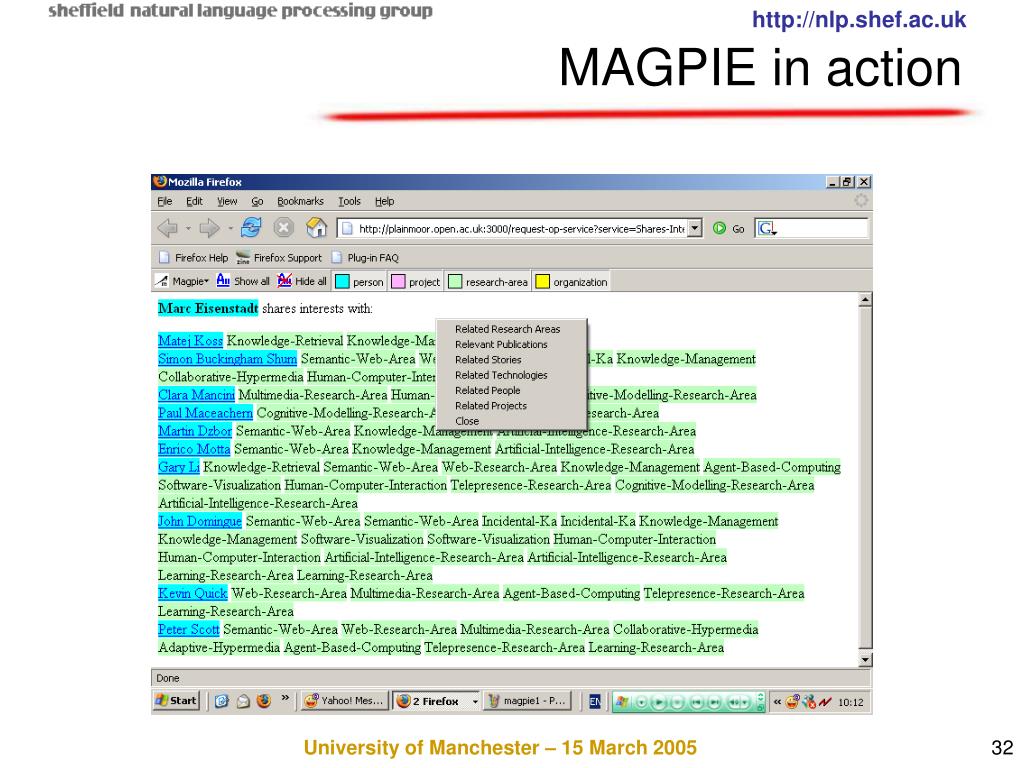Image resolution: width=1024 pixels, height=768 pixels.
Task: Open the Clara Mancini link
Action: 196,394
